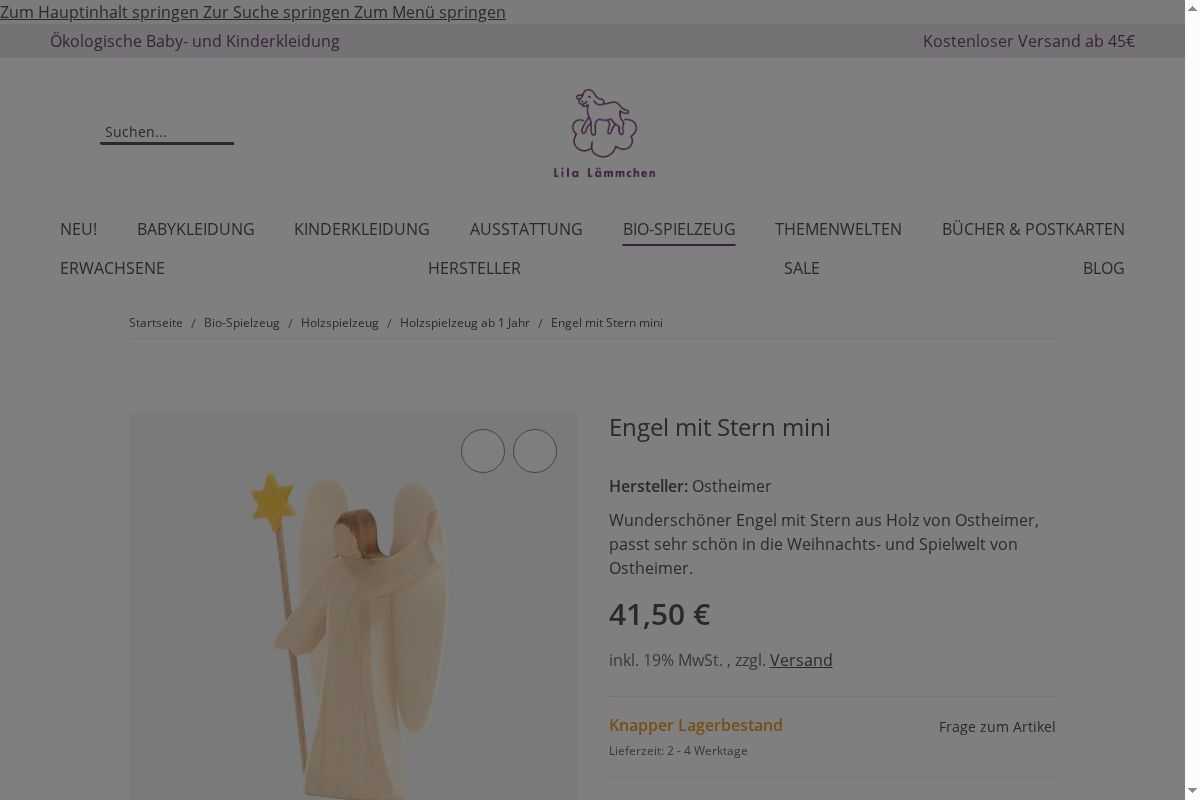Open the Babykleidung menu
Image resolution: width=1200 pixels, height=800 pixels.
[x=195, y=229]
